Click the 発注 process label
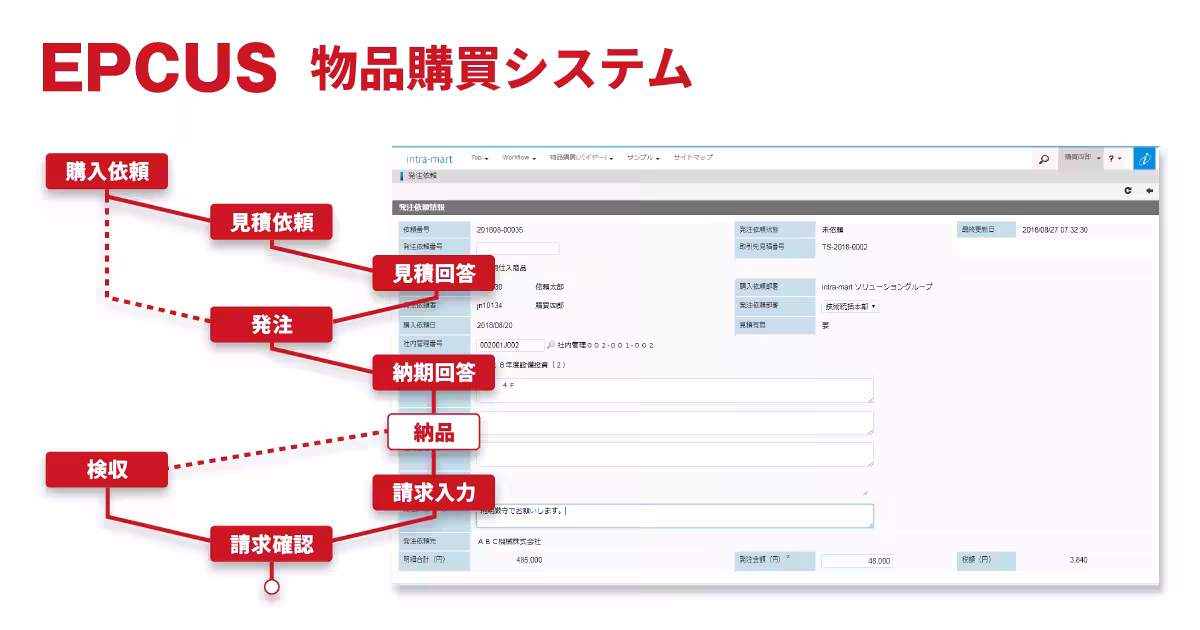This screenshot has width=1200, height=630. (x=272, y=325)
